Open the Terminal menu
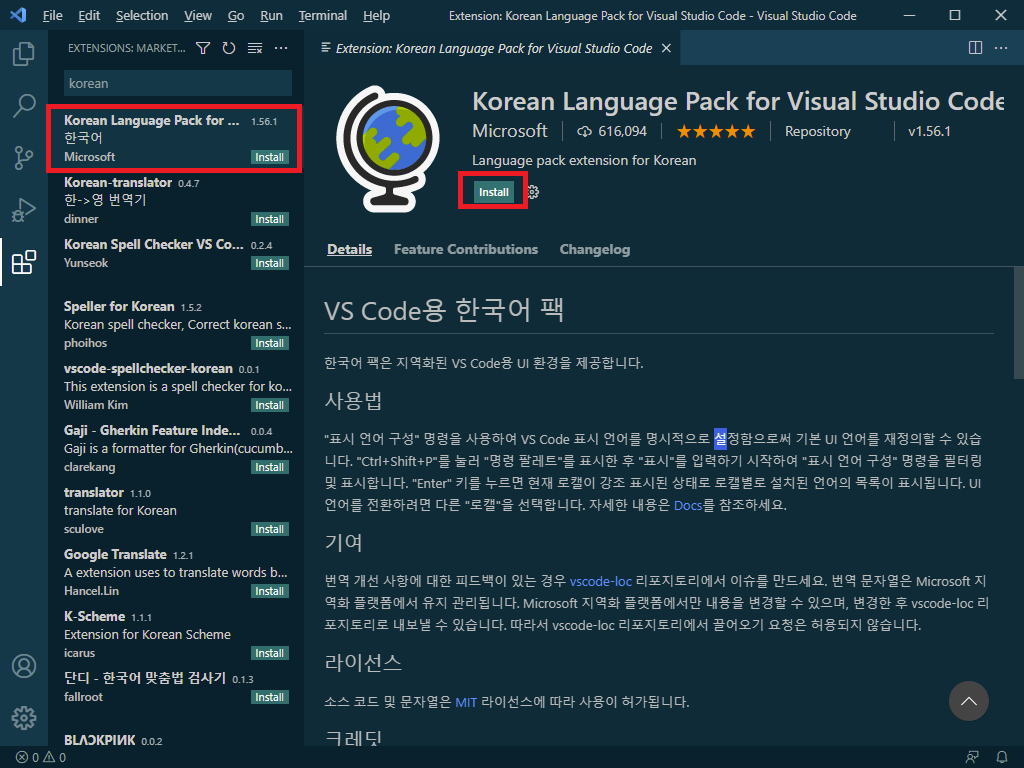 pyautogui.click(x=323, y=16)
